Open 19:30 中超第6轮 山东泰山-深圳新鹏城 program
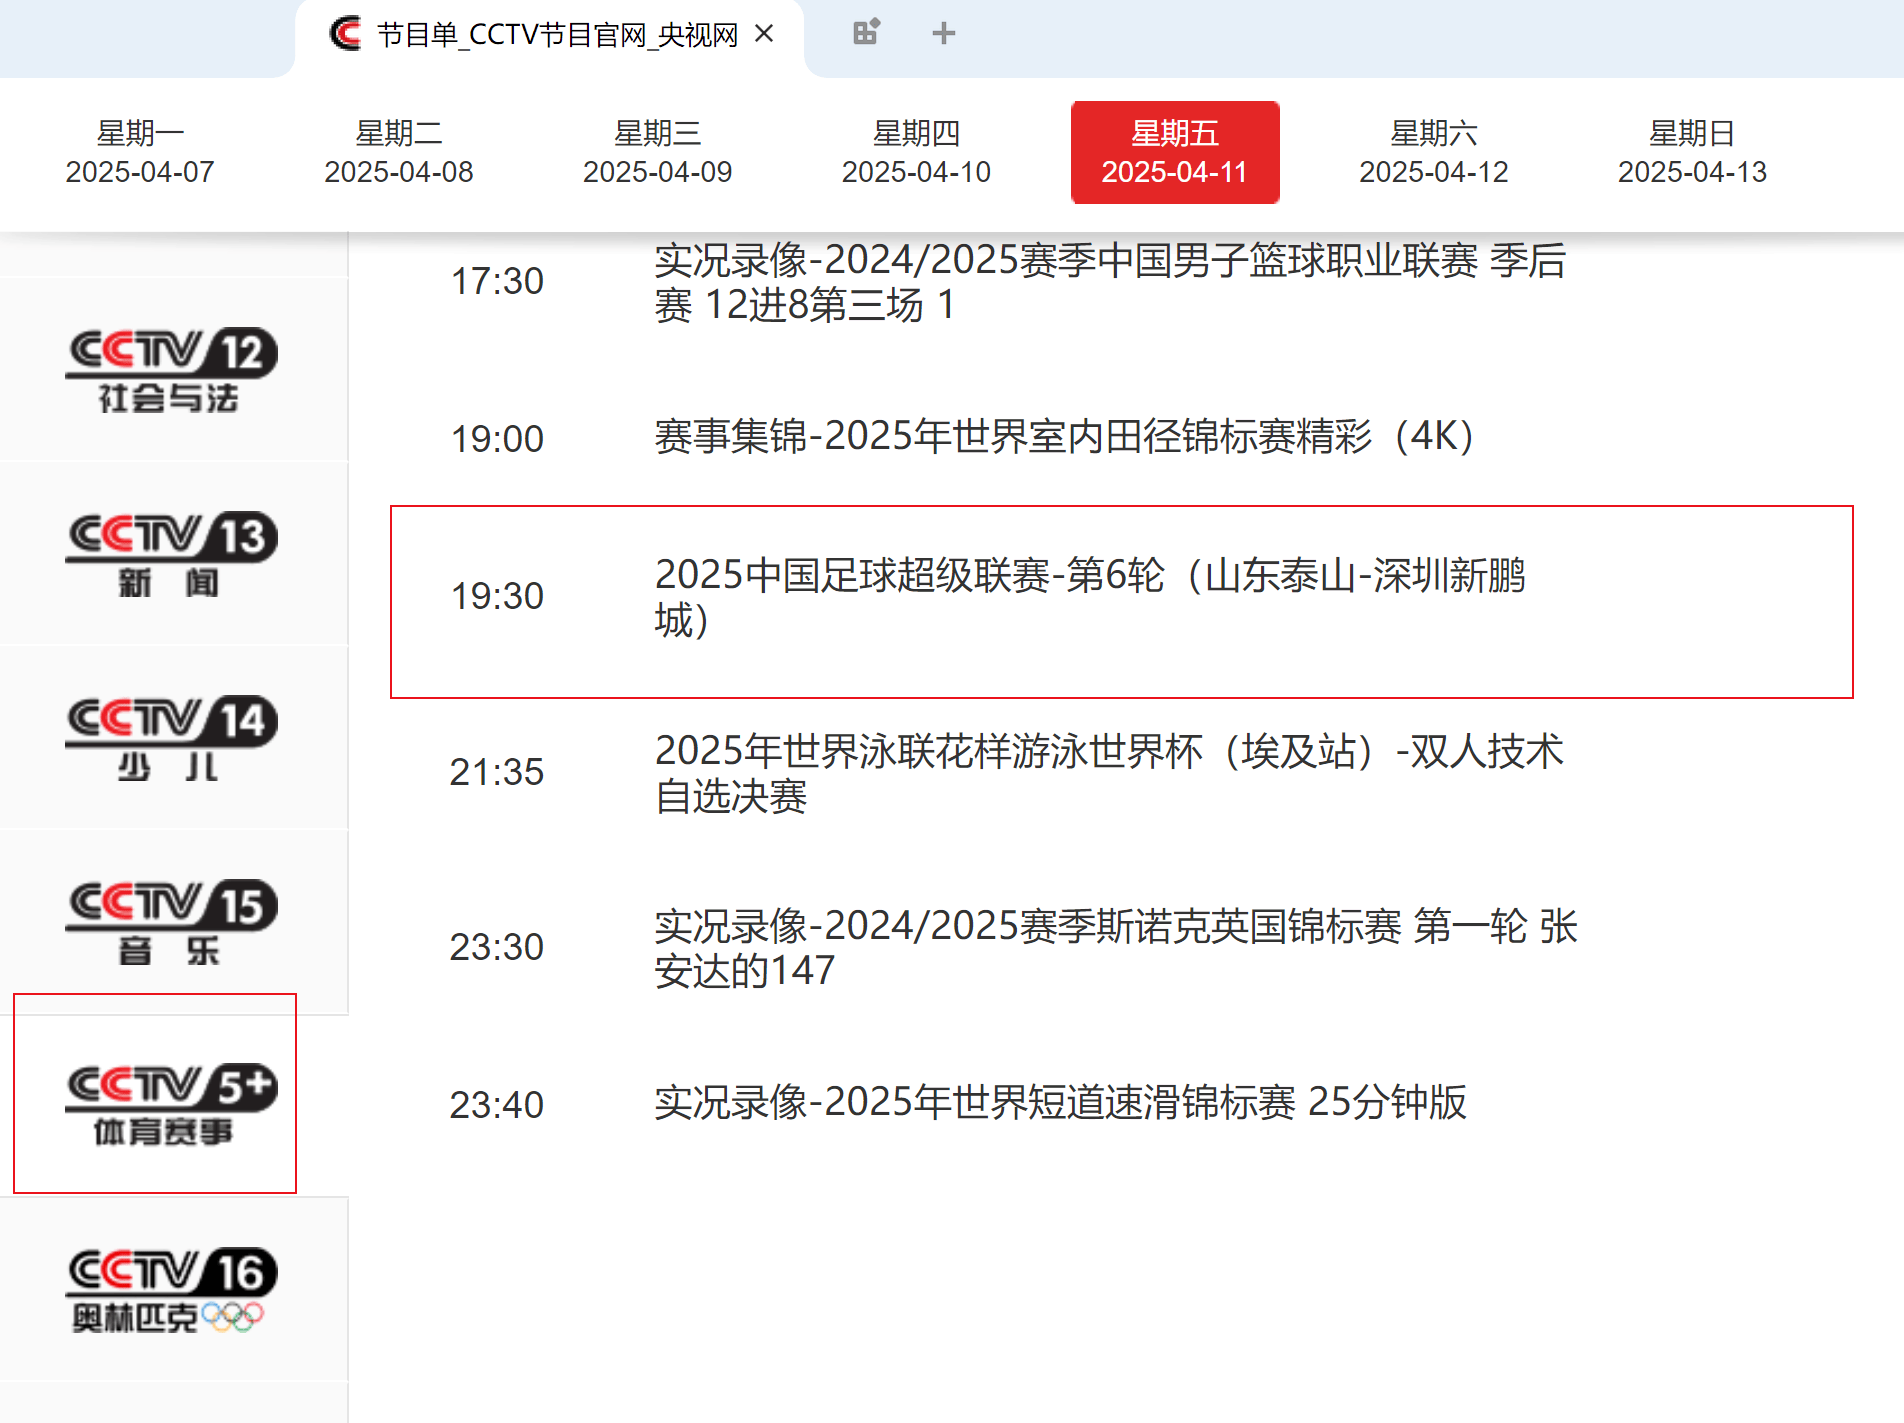 [1090, 597]
